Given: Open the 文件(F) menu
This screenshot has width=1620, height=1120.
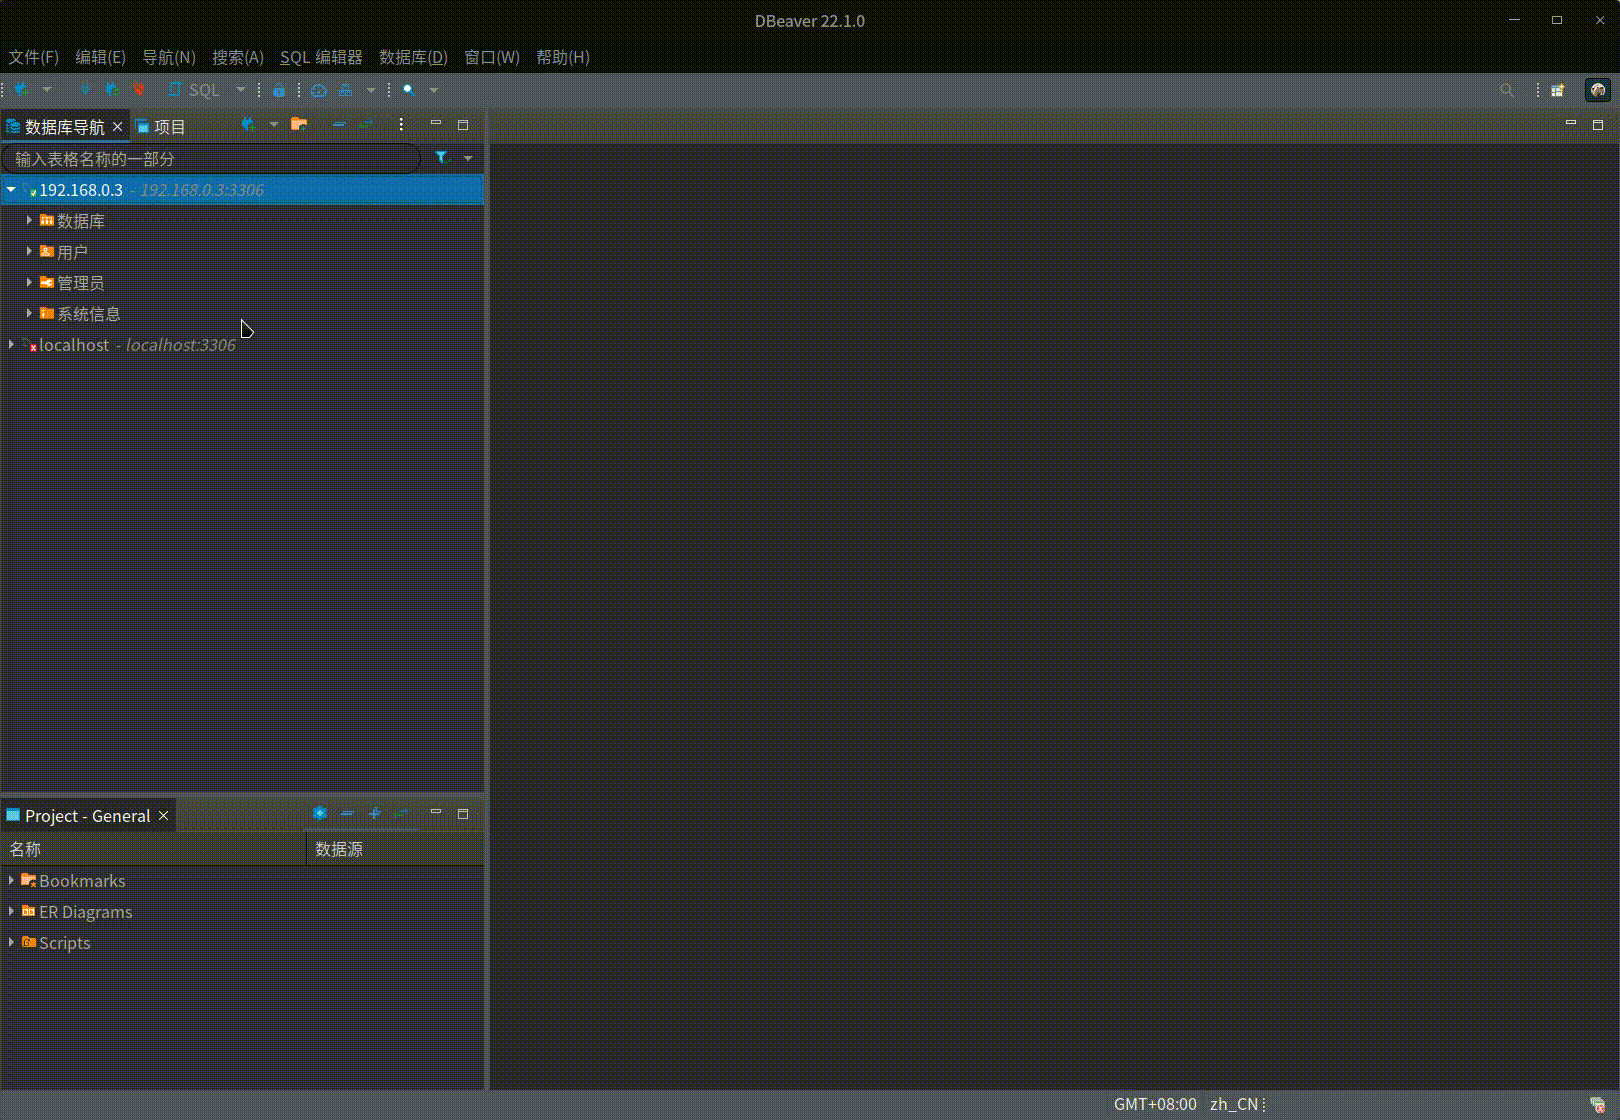Looking at the screenshot, I should [34, 57].
